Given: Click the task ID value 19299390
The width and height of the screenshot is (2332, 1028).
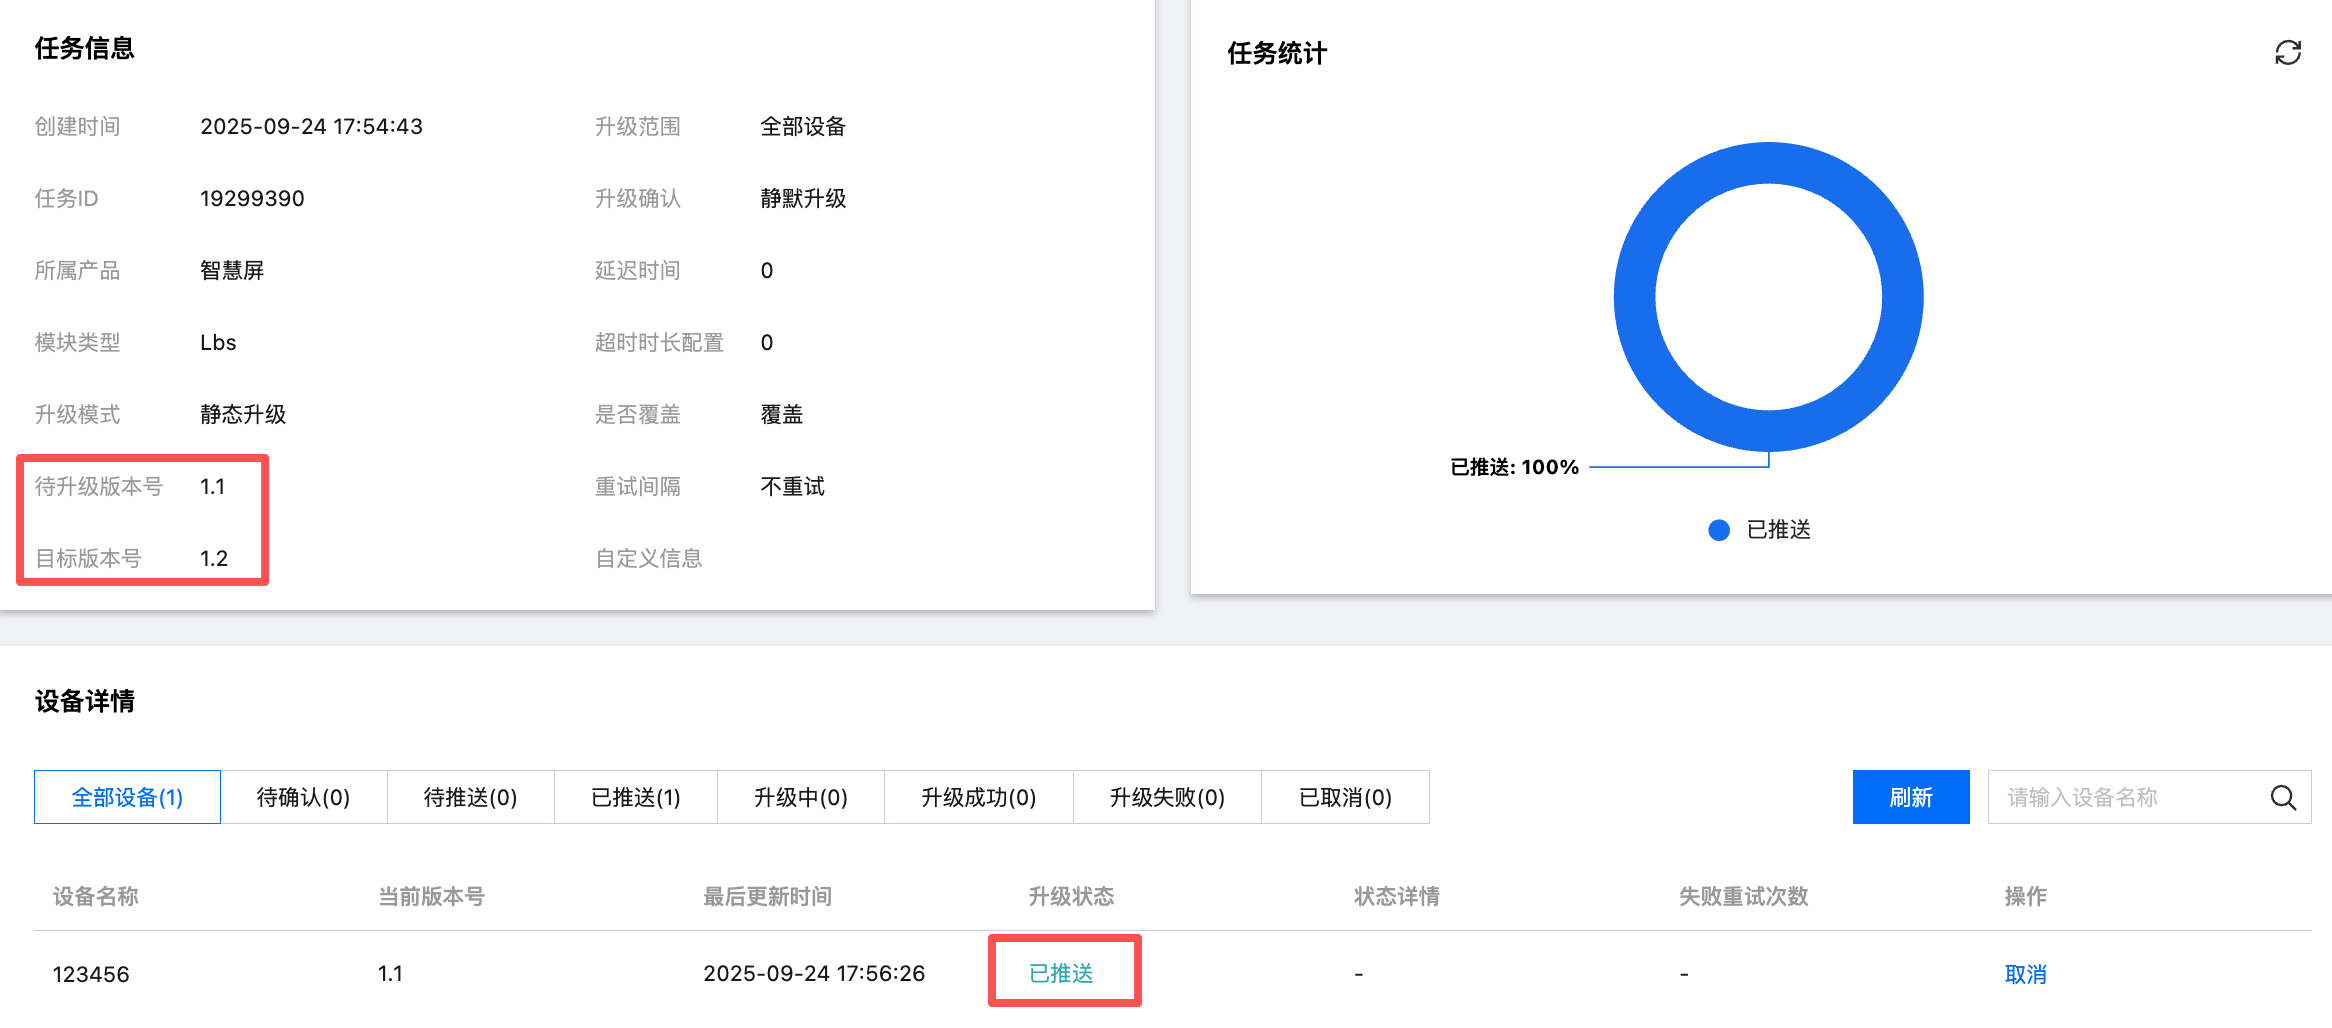Looking at the screenshot, I should pyautogui.click(x=252, y=198).
